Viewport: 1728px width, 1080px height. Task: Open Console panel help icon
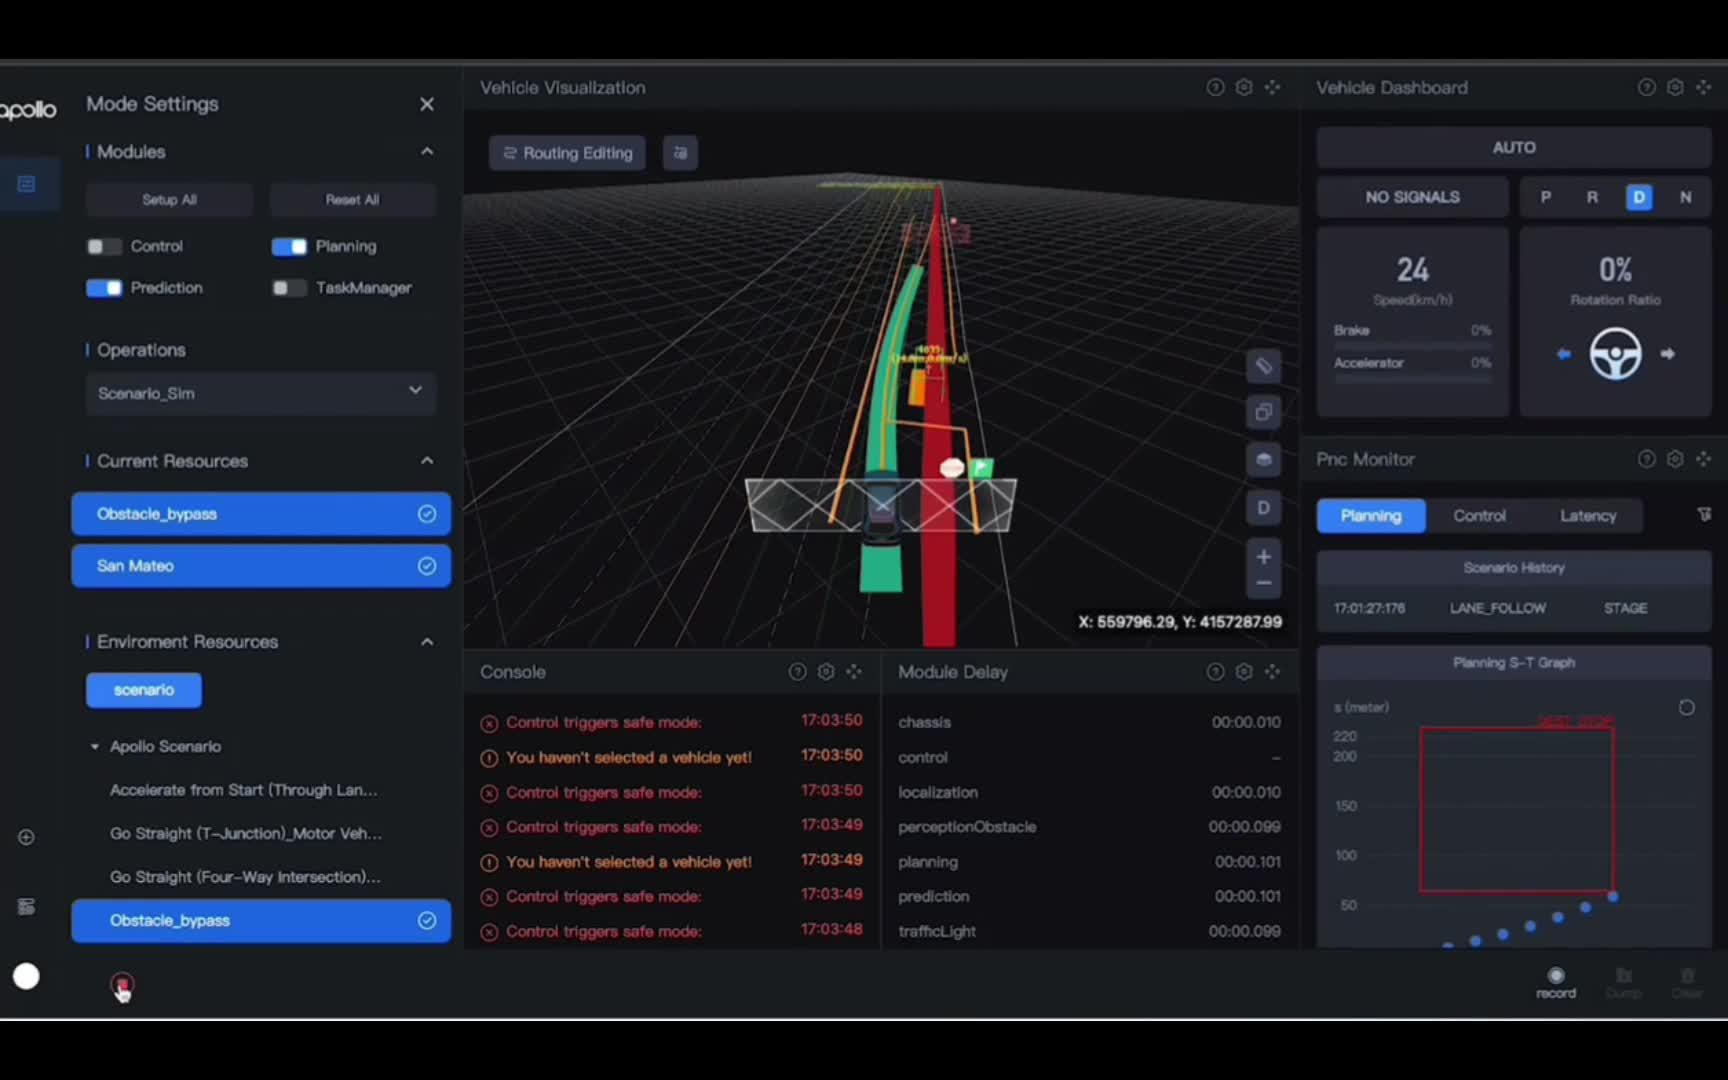tap(797, 672)
